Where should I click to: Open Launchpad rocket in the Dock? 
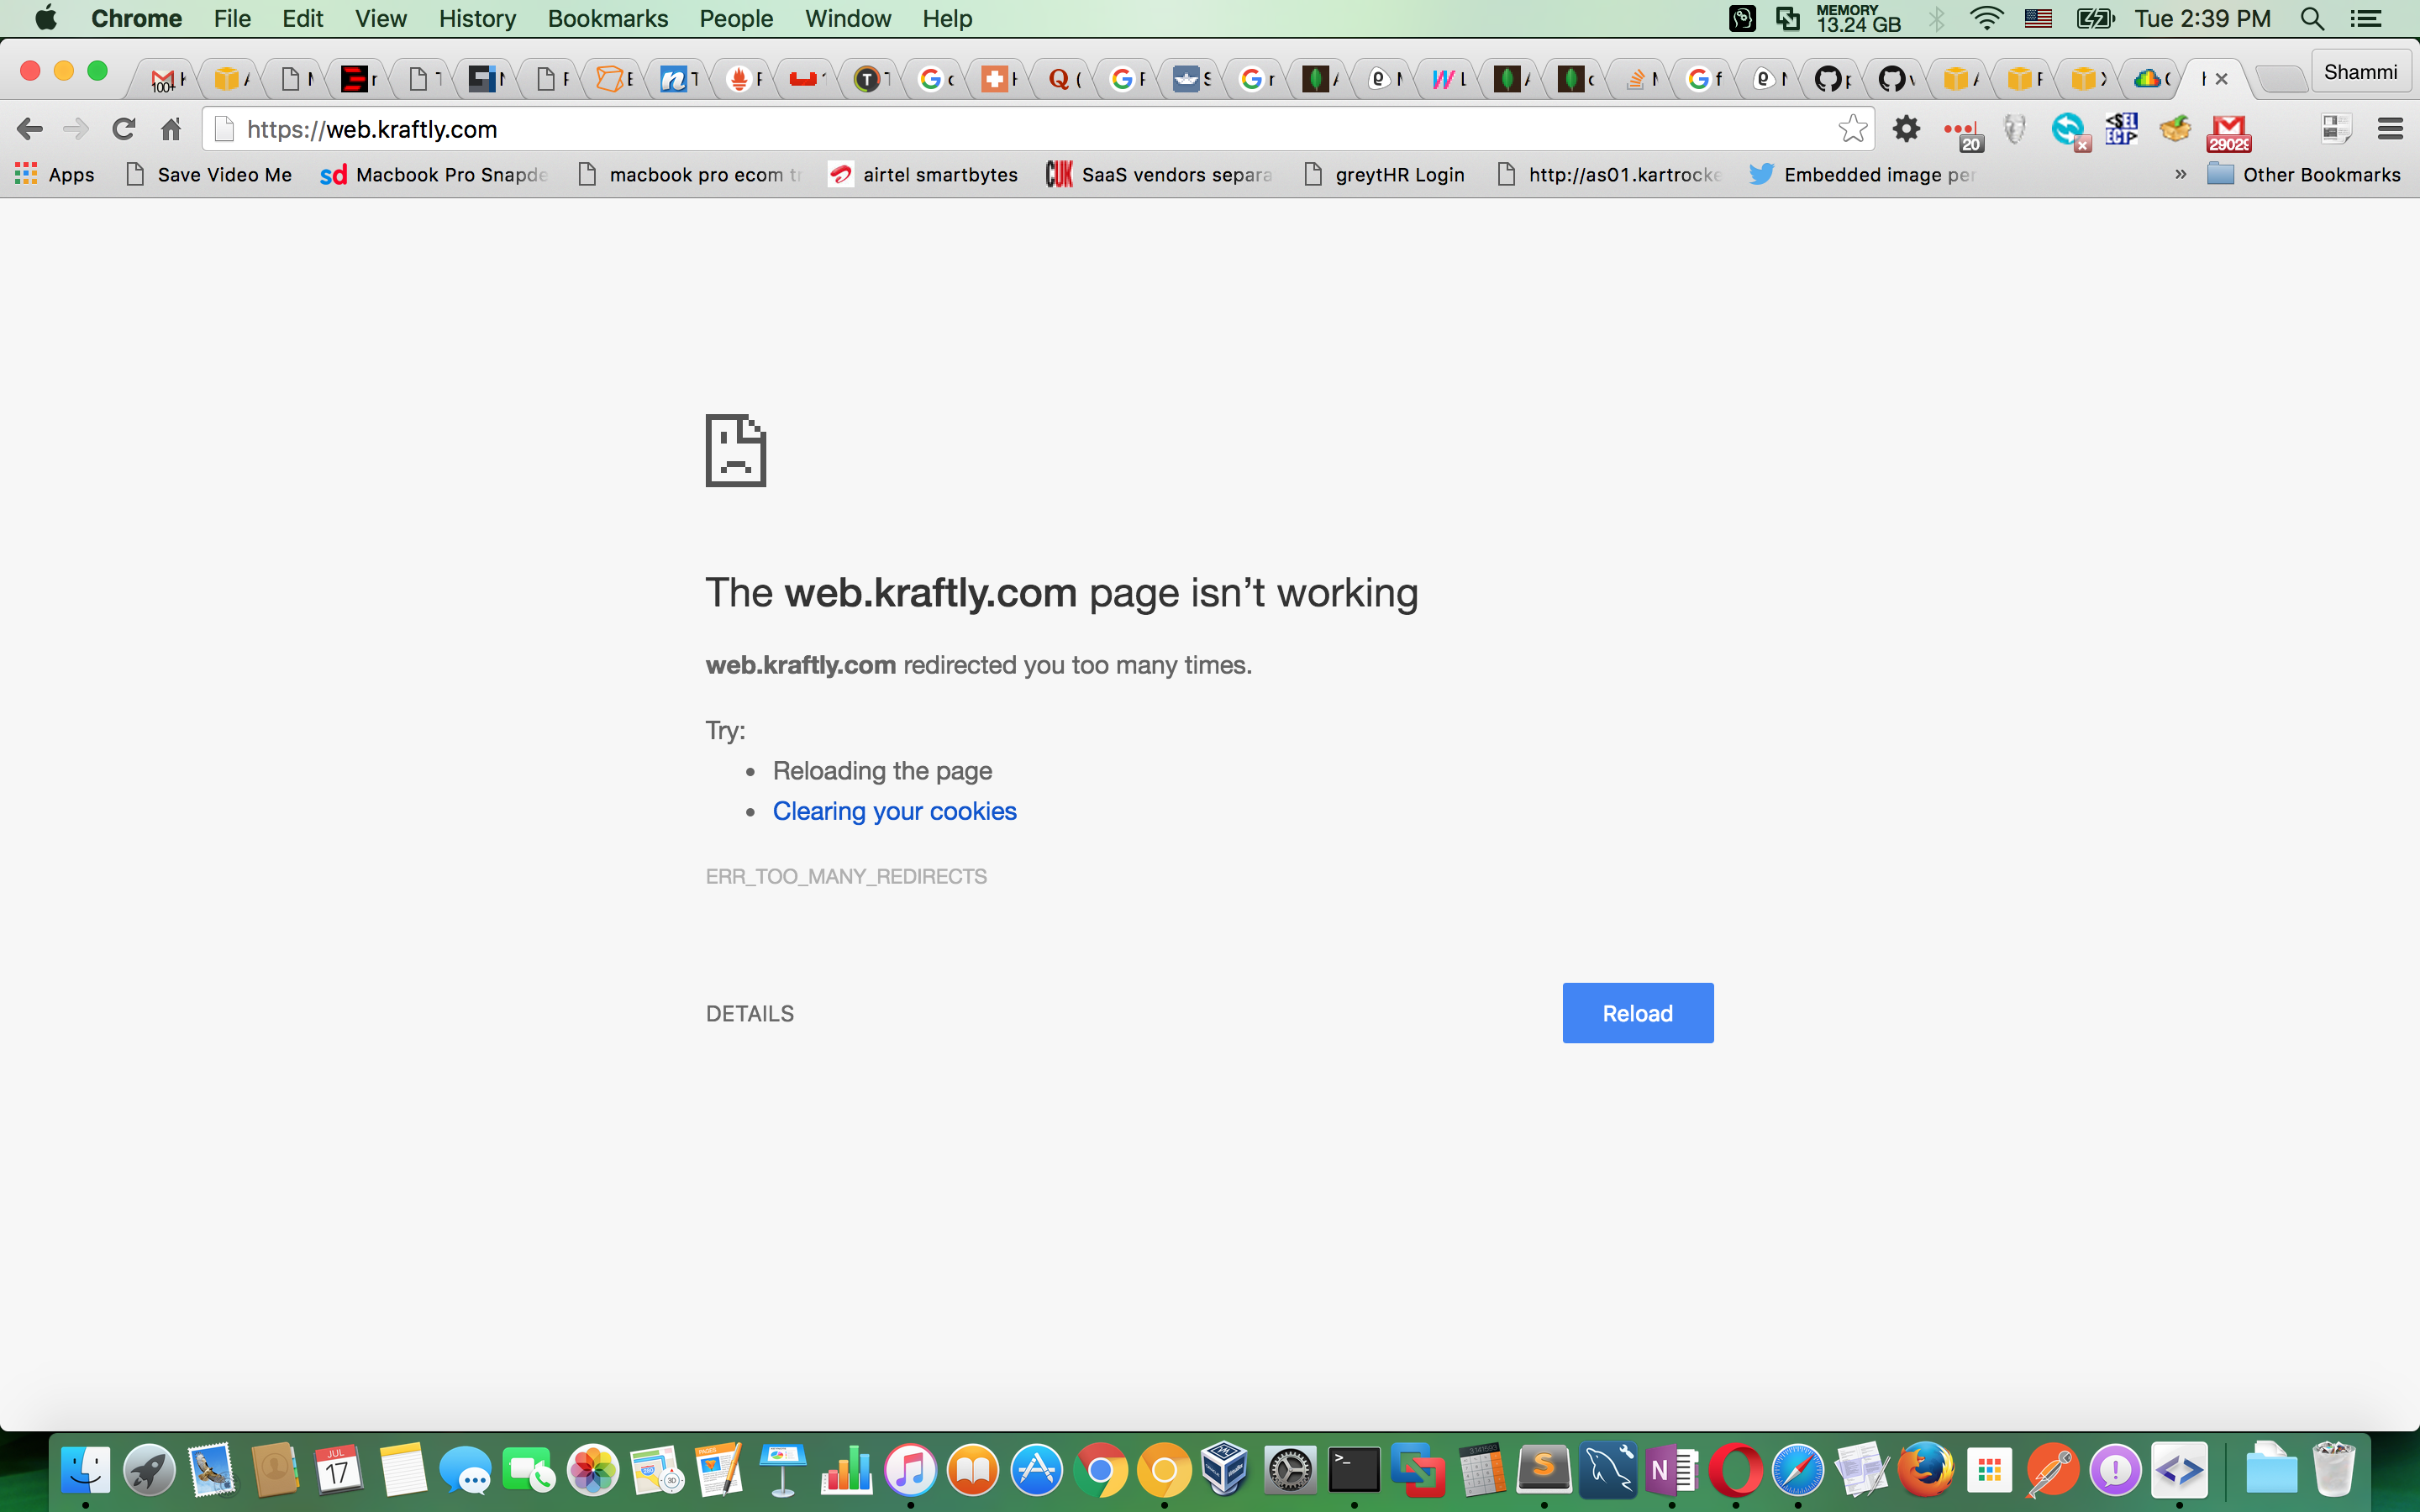149,1470
